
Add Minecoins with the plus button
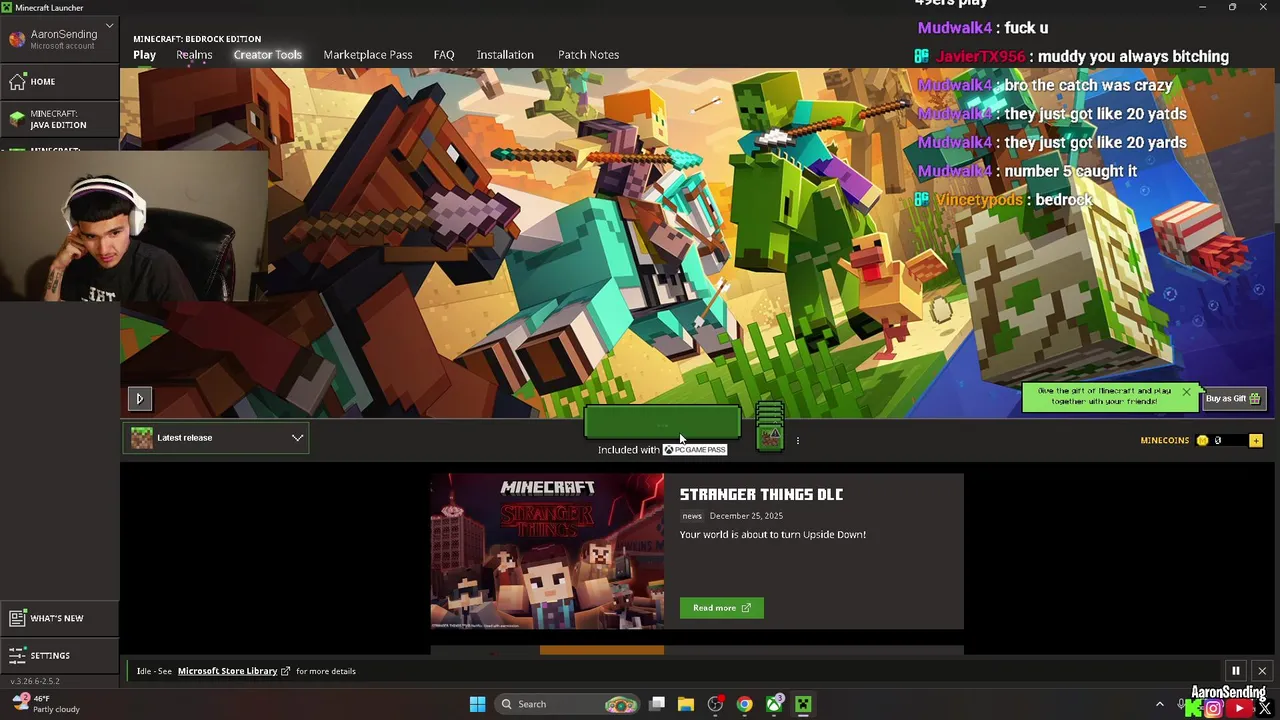(x=1255, y=440)
